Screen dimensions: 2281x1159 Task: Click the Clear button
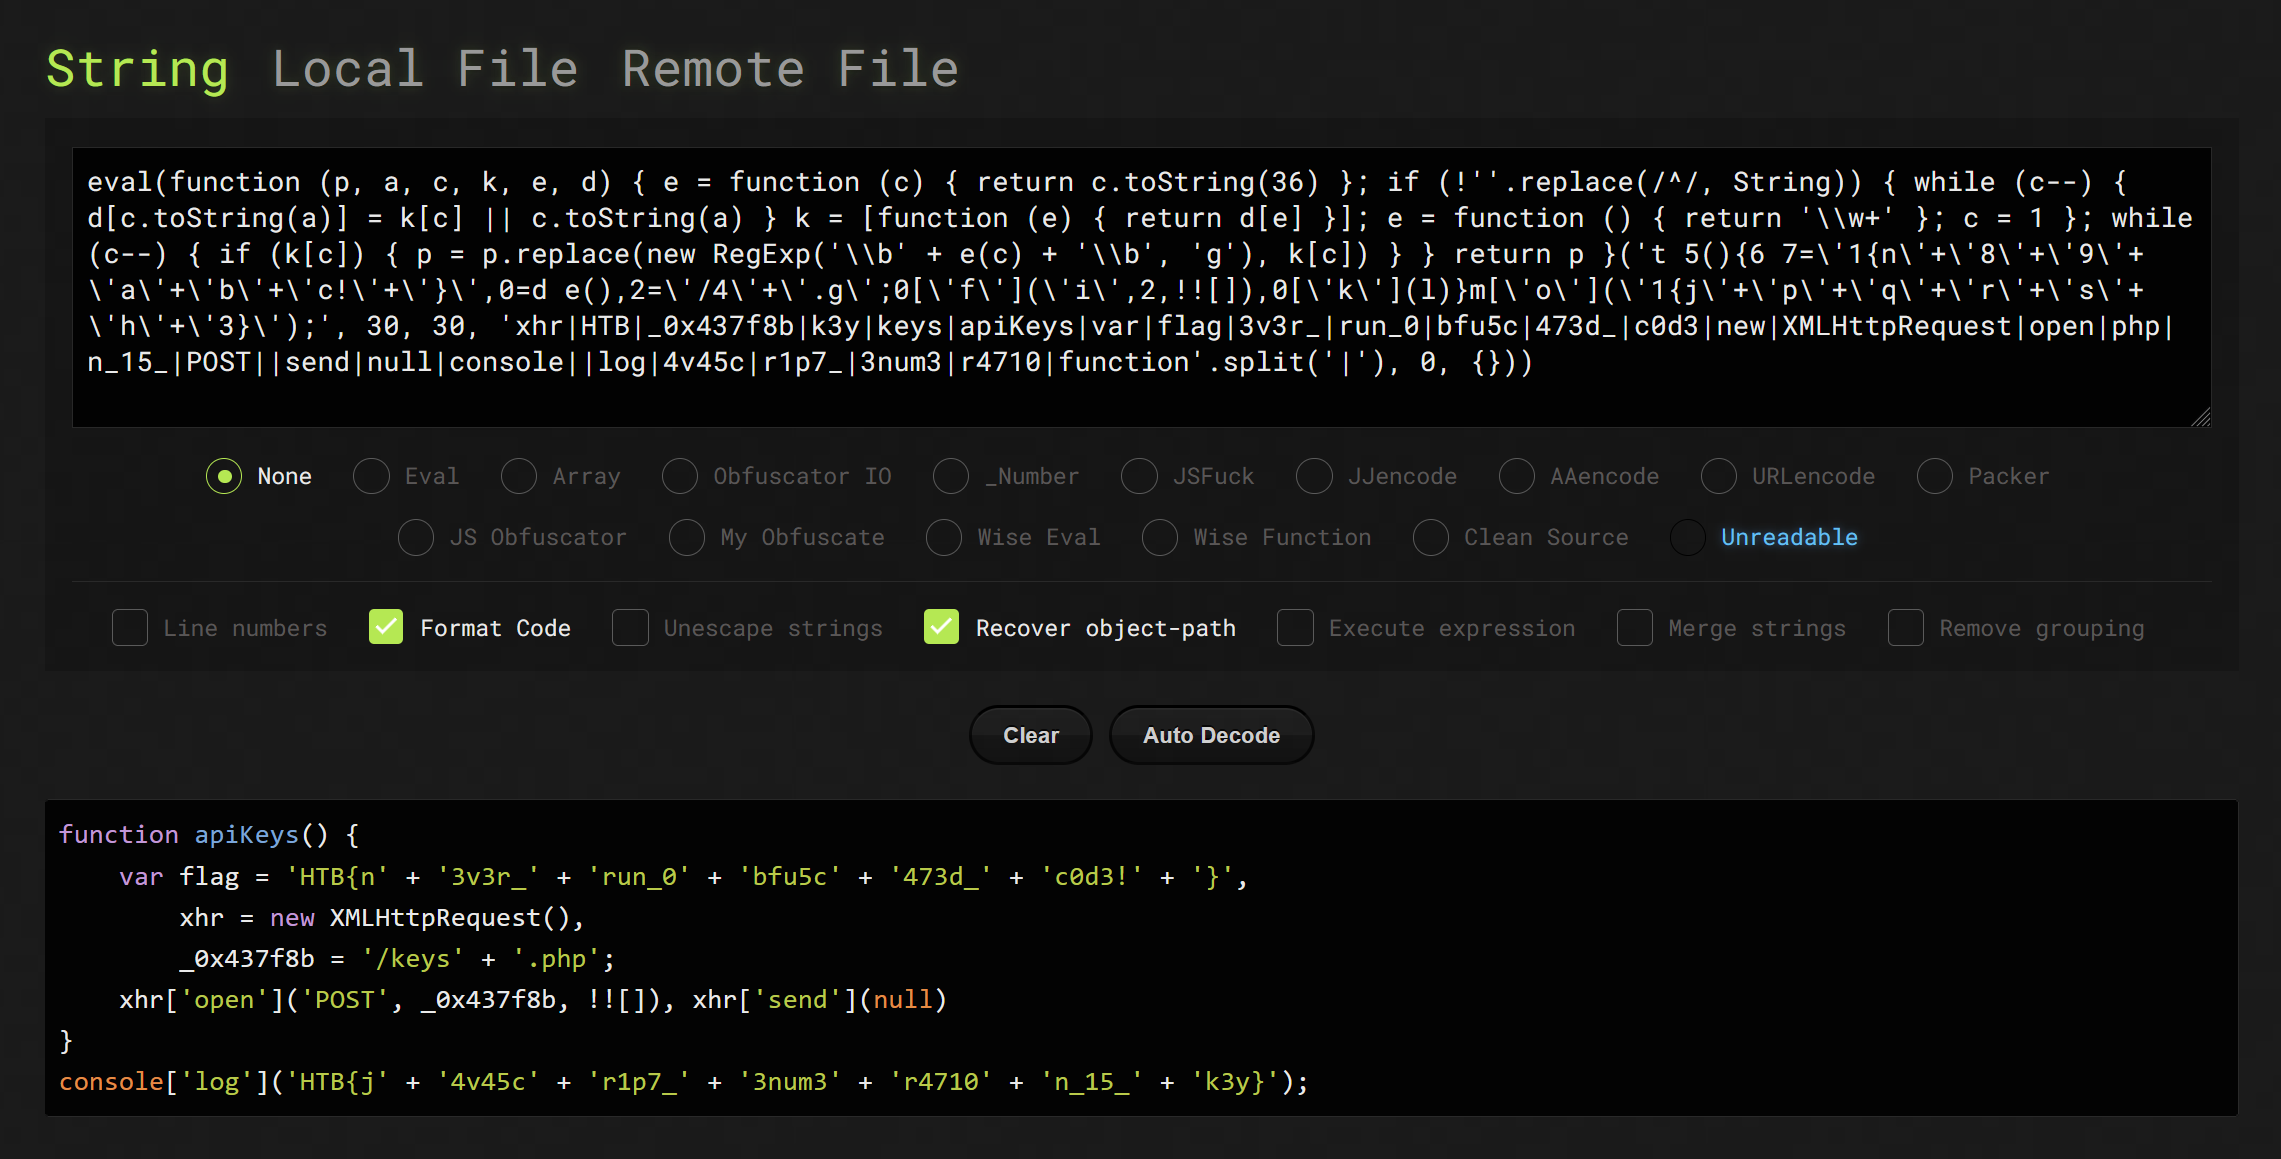pyautogui.click(x=1031, y=735)
